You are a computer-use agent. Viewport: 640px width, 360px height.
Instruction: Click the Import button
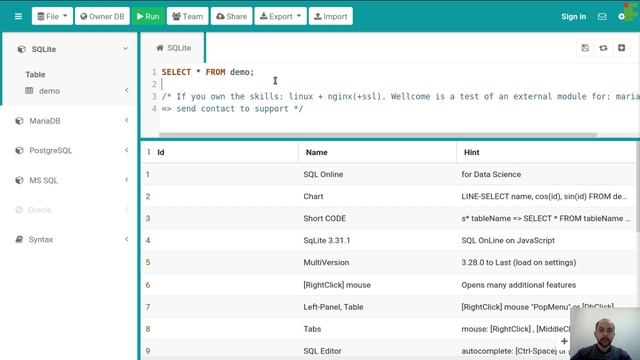331,16
